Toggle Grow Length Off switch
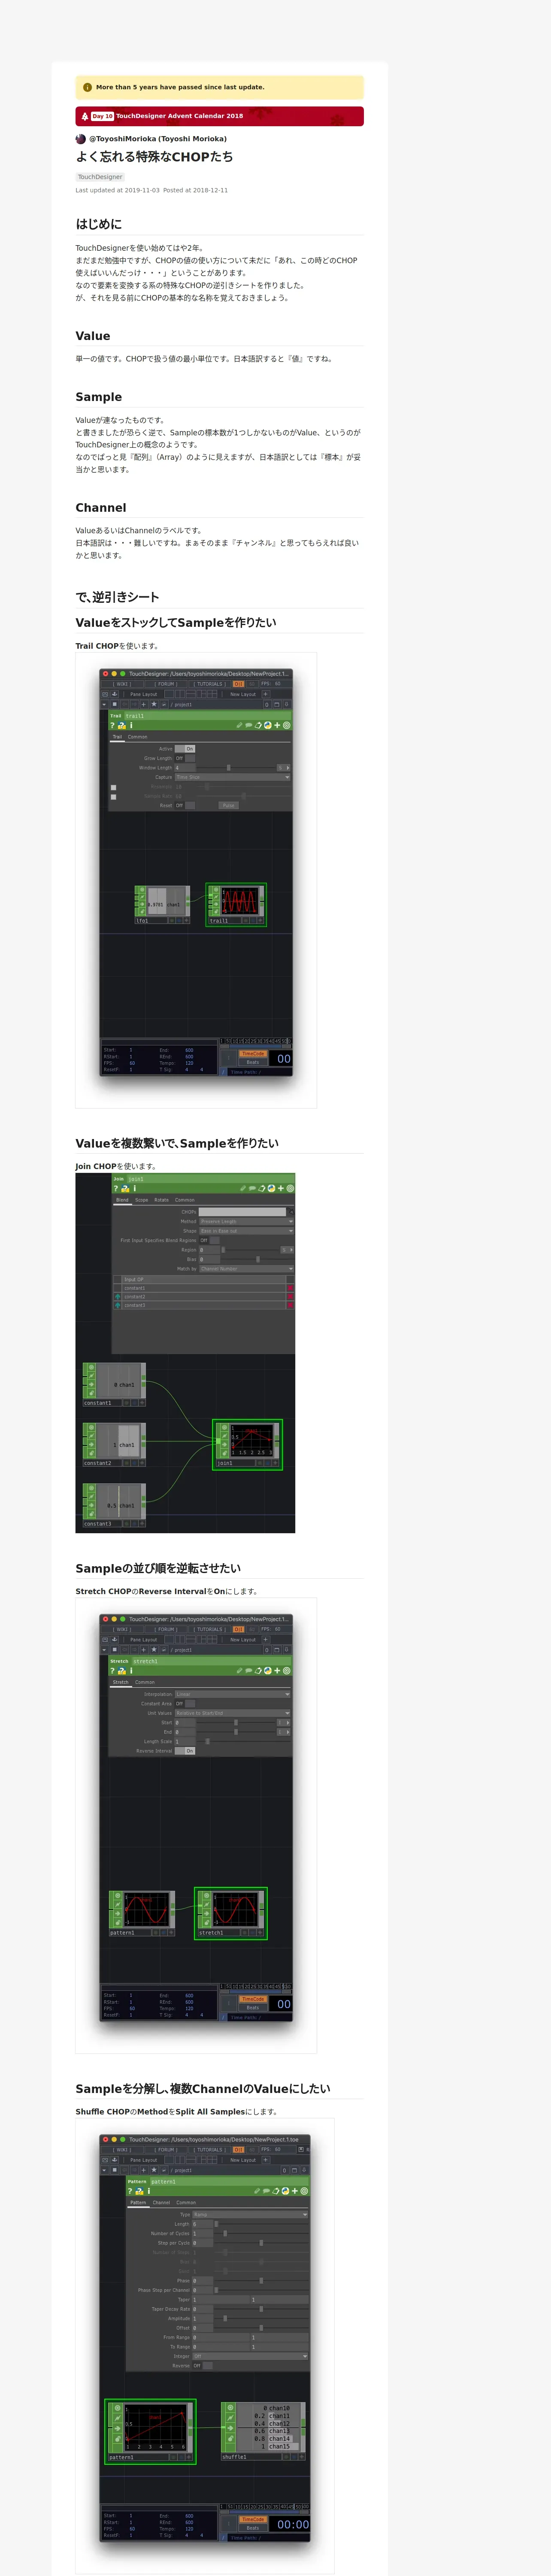This screenshot has width=551, height=2576. tap(185, 758)
